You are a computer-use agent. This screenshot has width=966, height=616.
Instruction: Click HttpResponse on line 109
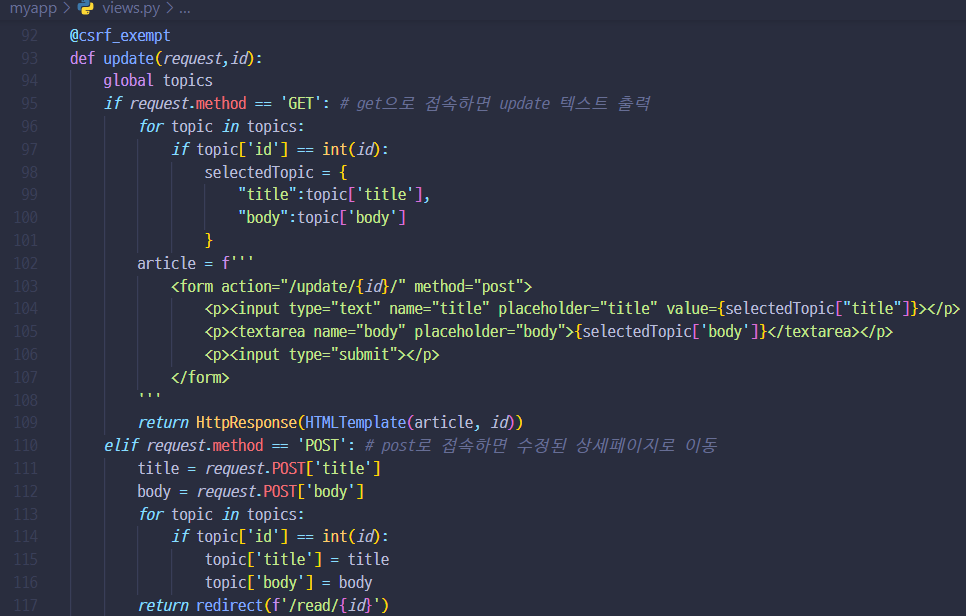[x=246, y=423]
